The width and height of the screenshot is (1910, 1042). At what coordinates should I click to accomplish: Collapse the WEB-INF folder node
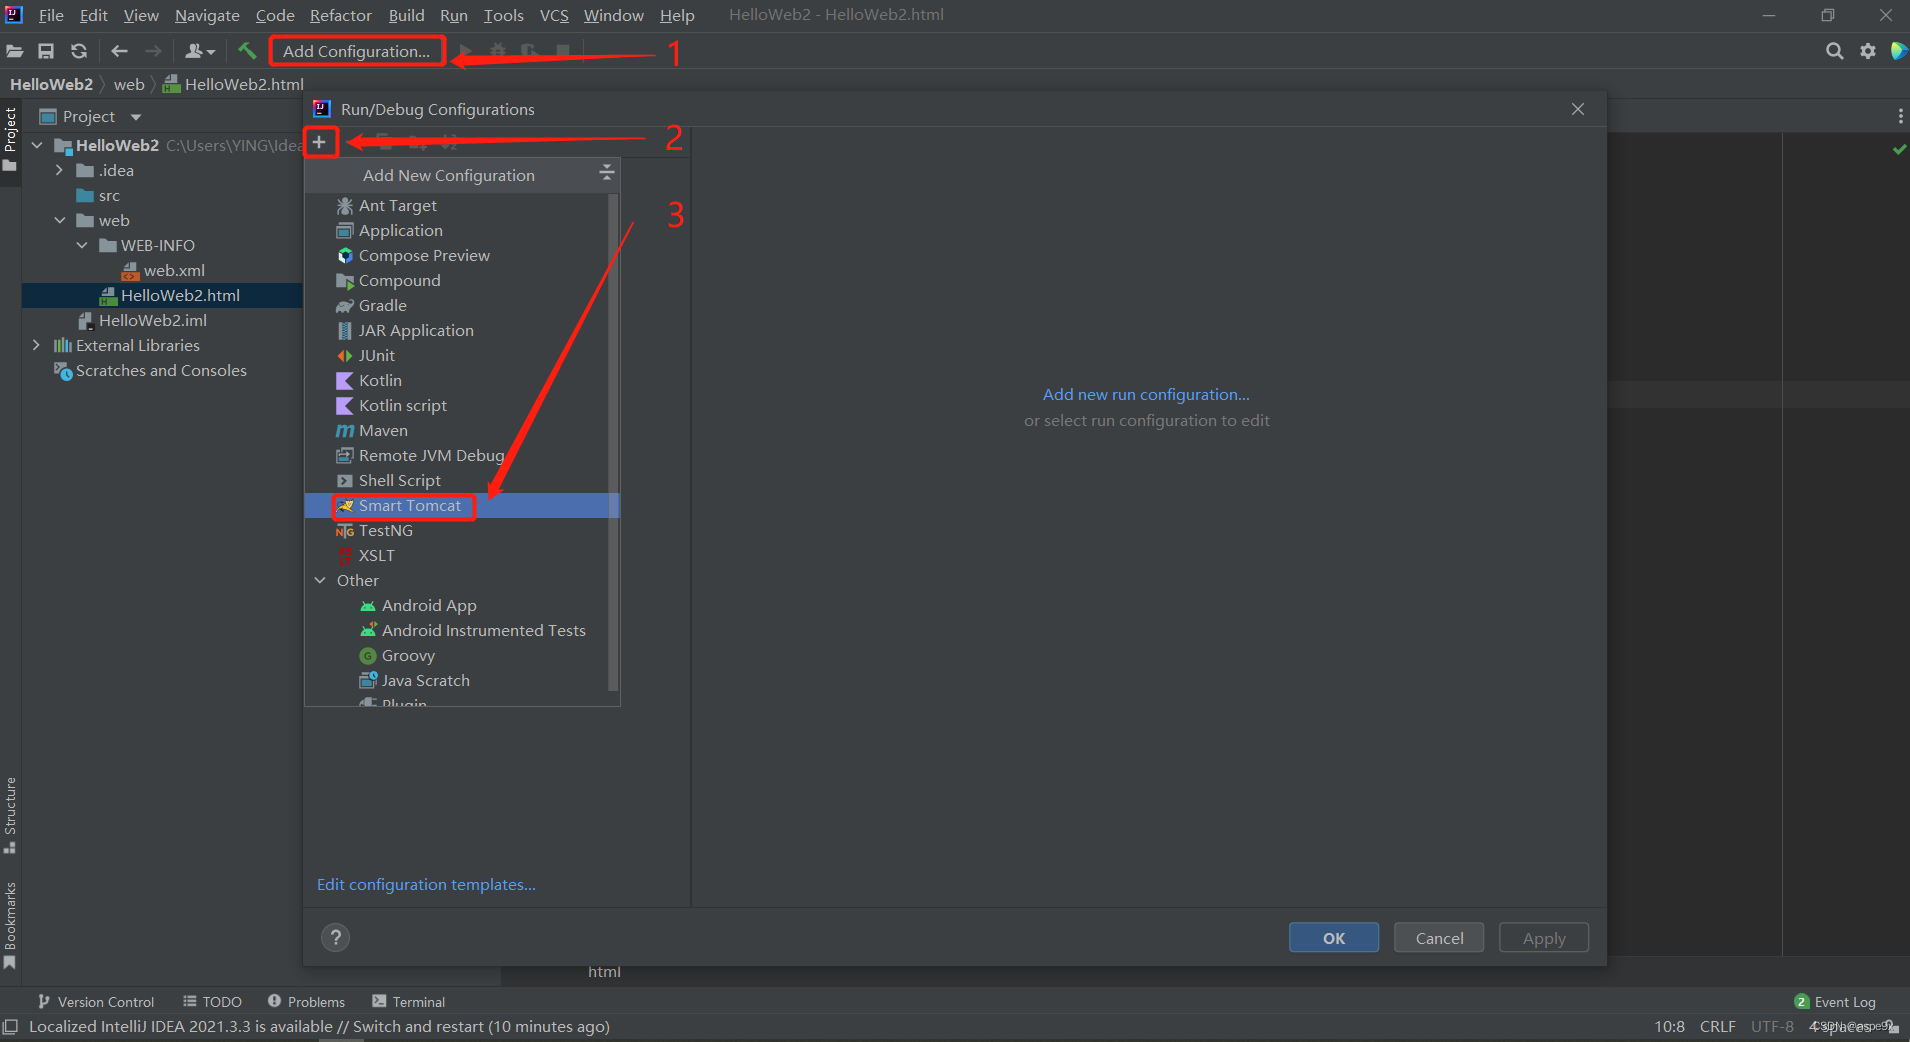82,245
